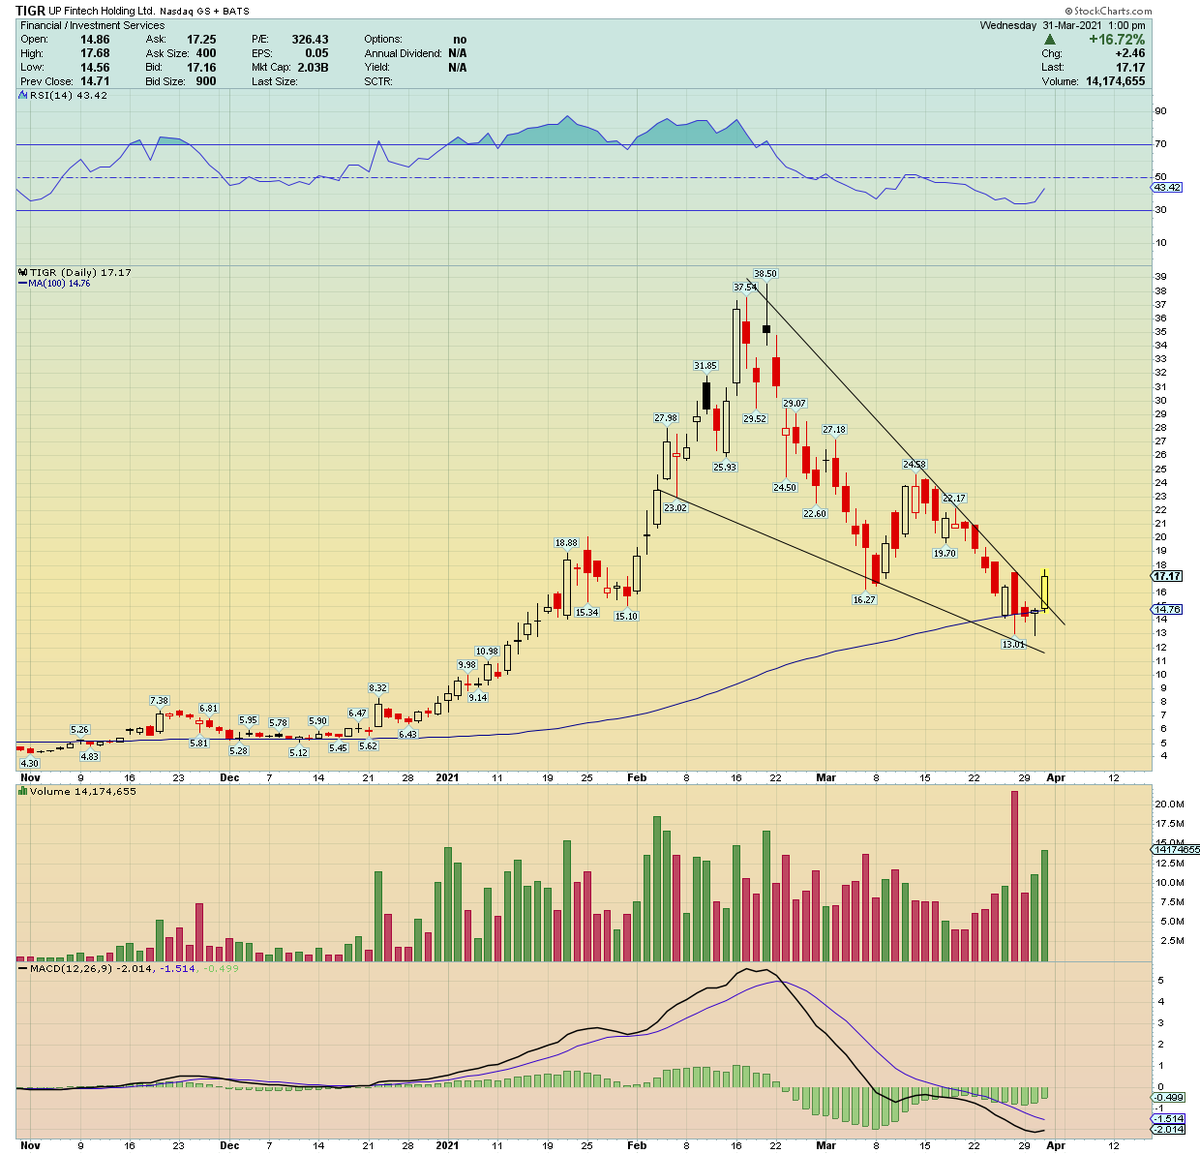Click the header Volume value 14,174,655
1200x1154 pixels.
1116,82
